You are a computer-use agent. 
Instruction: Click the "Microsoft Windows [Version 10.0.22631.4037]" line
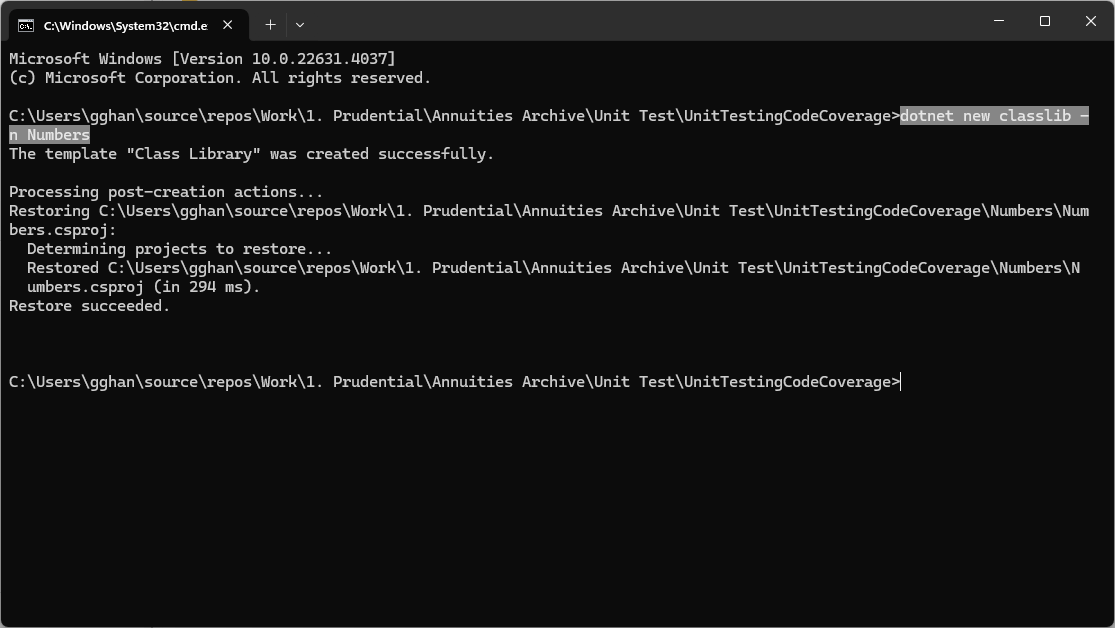202,58
